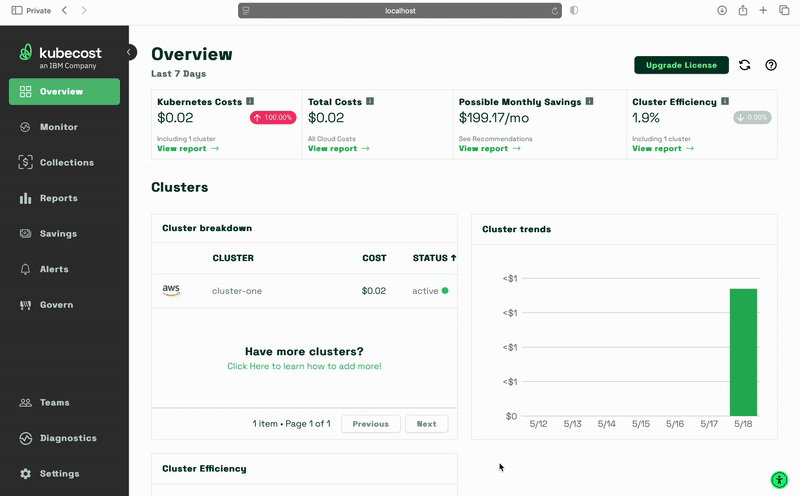Click the $0.02 cost cell for cluster-one

click(x=373, y=291)
